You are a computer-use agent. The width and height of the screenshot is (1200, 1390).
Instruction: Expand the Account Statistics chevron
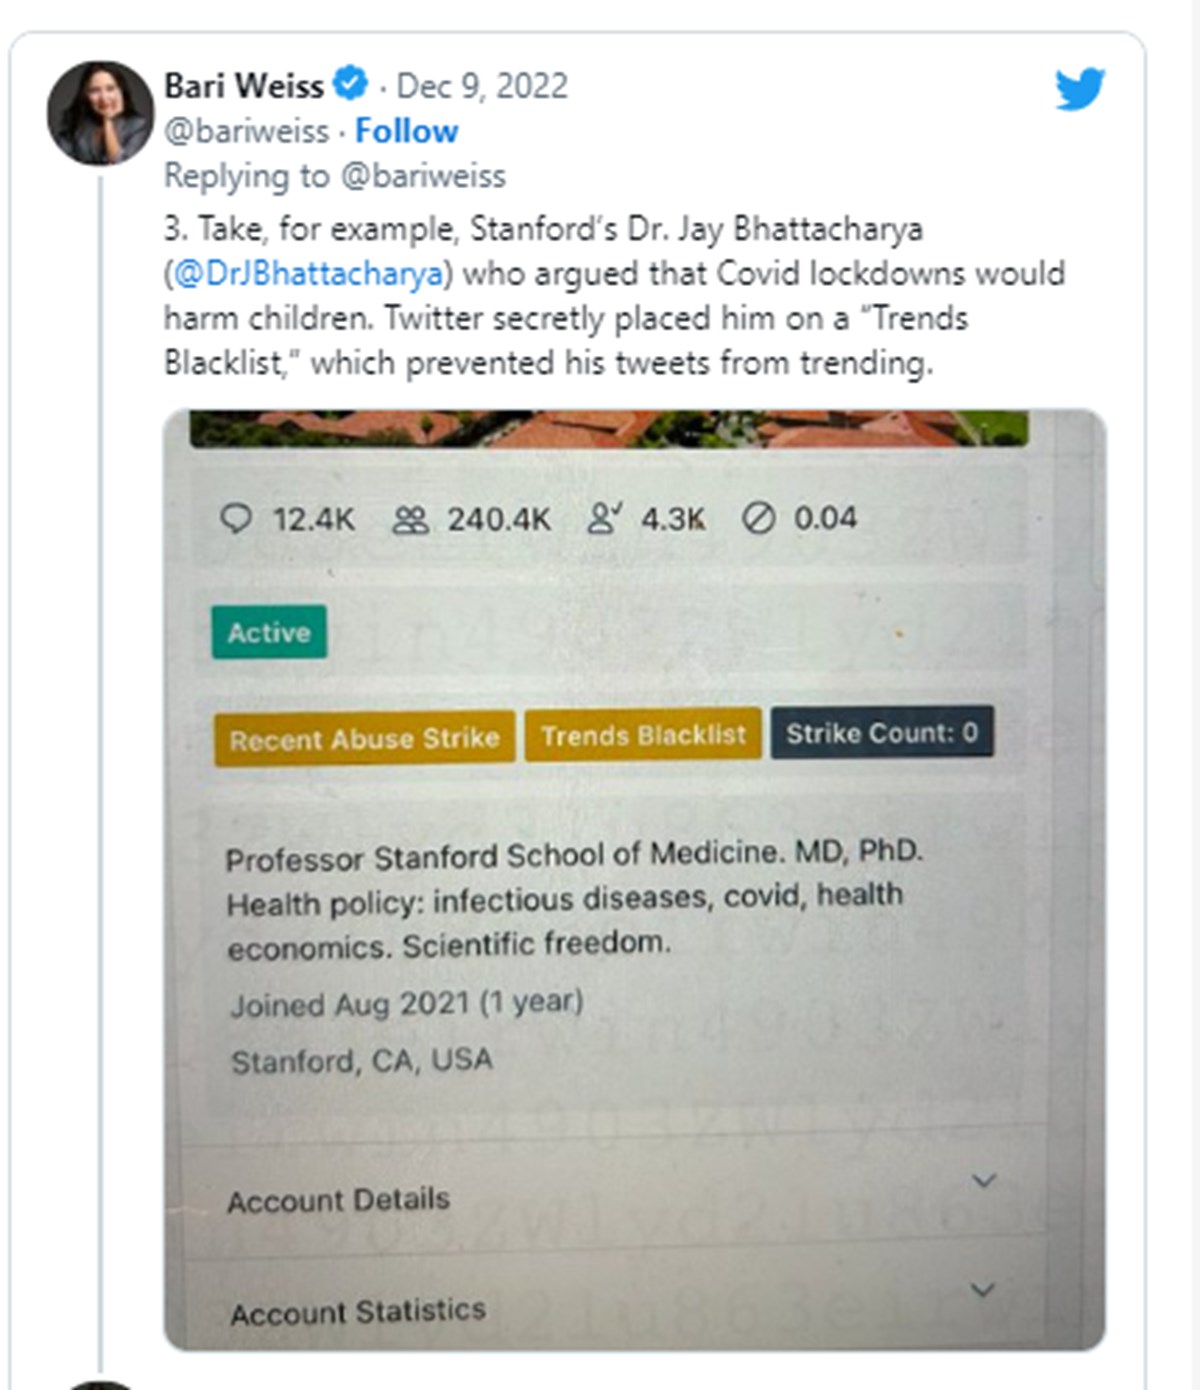[x=983, y=1290]
